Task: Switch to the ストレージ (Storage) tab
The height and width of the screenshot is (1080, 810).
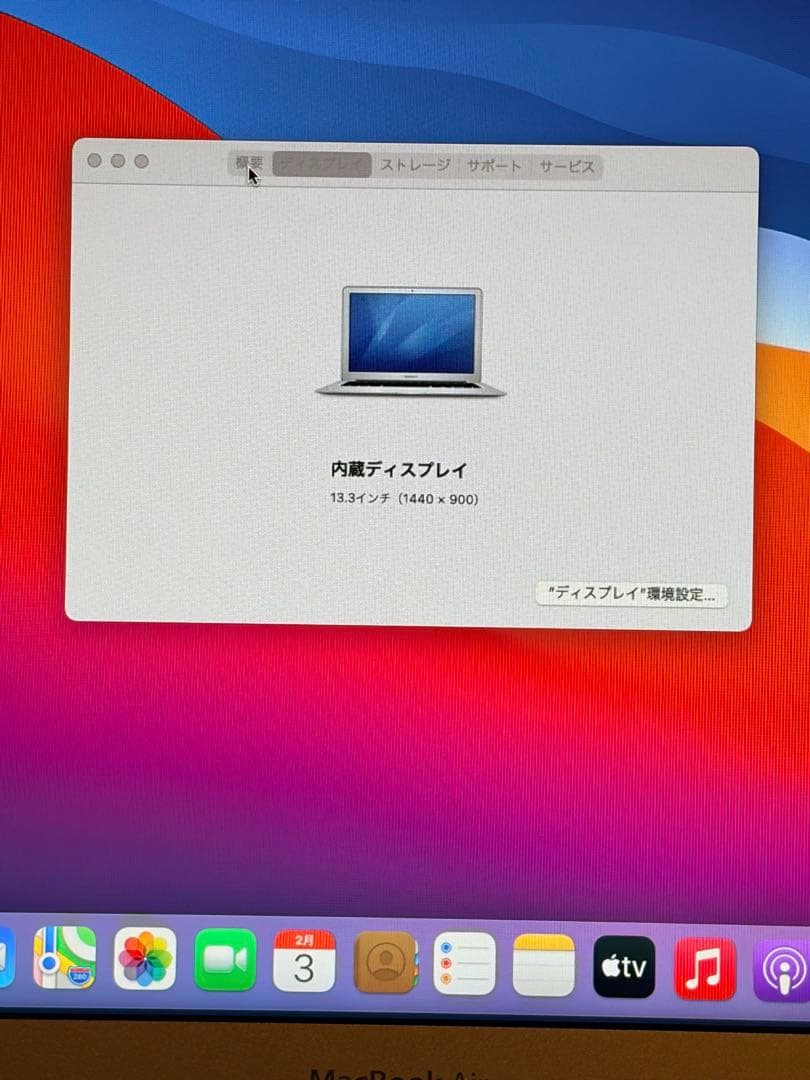Action: [x=414, y=166]
